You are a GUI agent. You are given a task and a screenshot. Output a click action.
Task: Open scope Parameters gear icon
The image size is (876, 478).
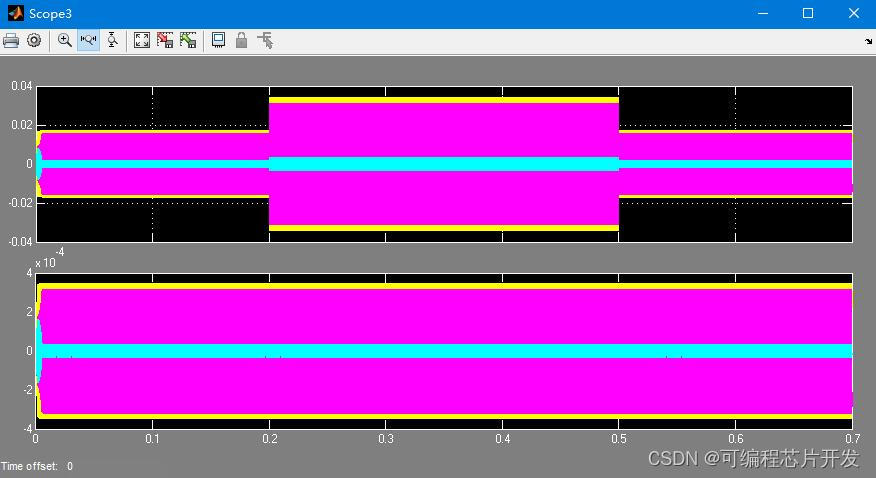[34, 41]
